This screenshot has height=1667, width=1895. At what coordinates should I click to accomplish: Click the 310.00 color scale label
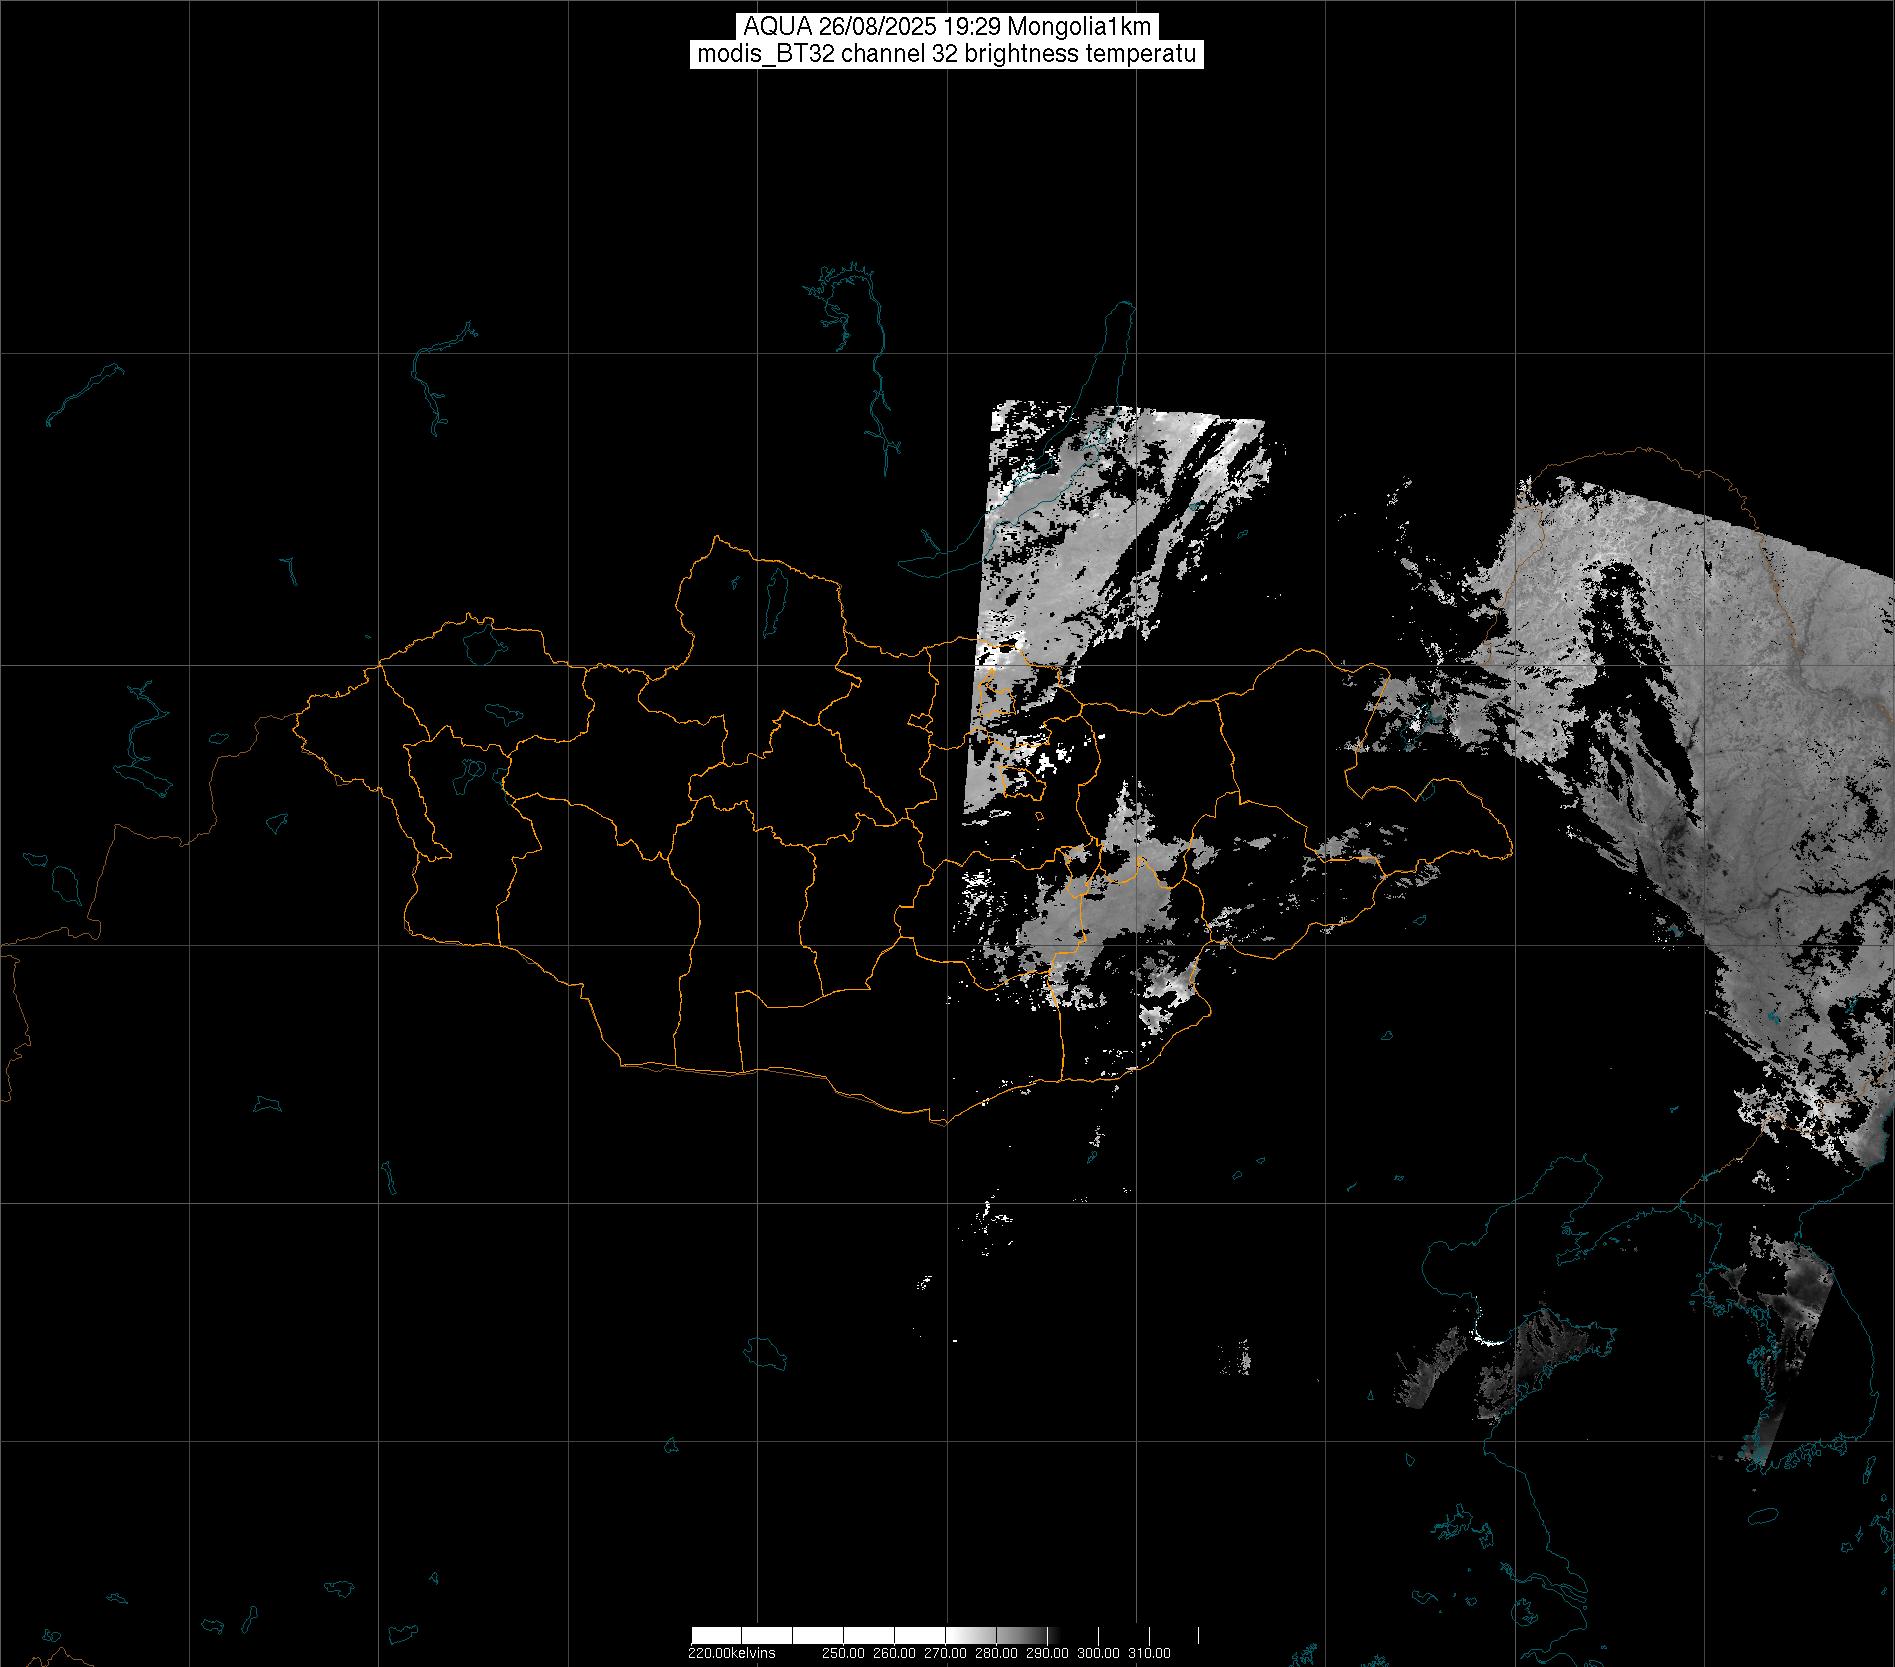pyautogui.click(x=1149, y=1653)
